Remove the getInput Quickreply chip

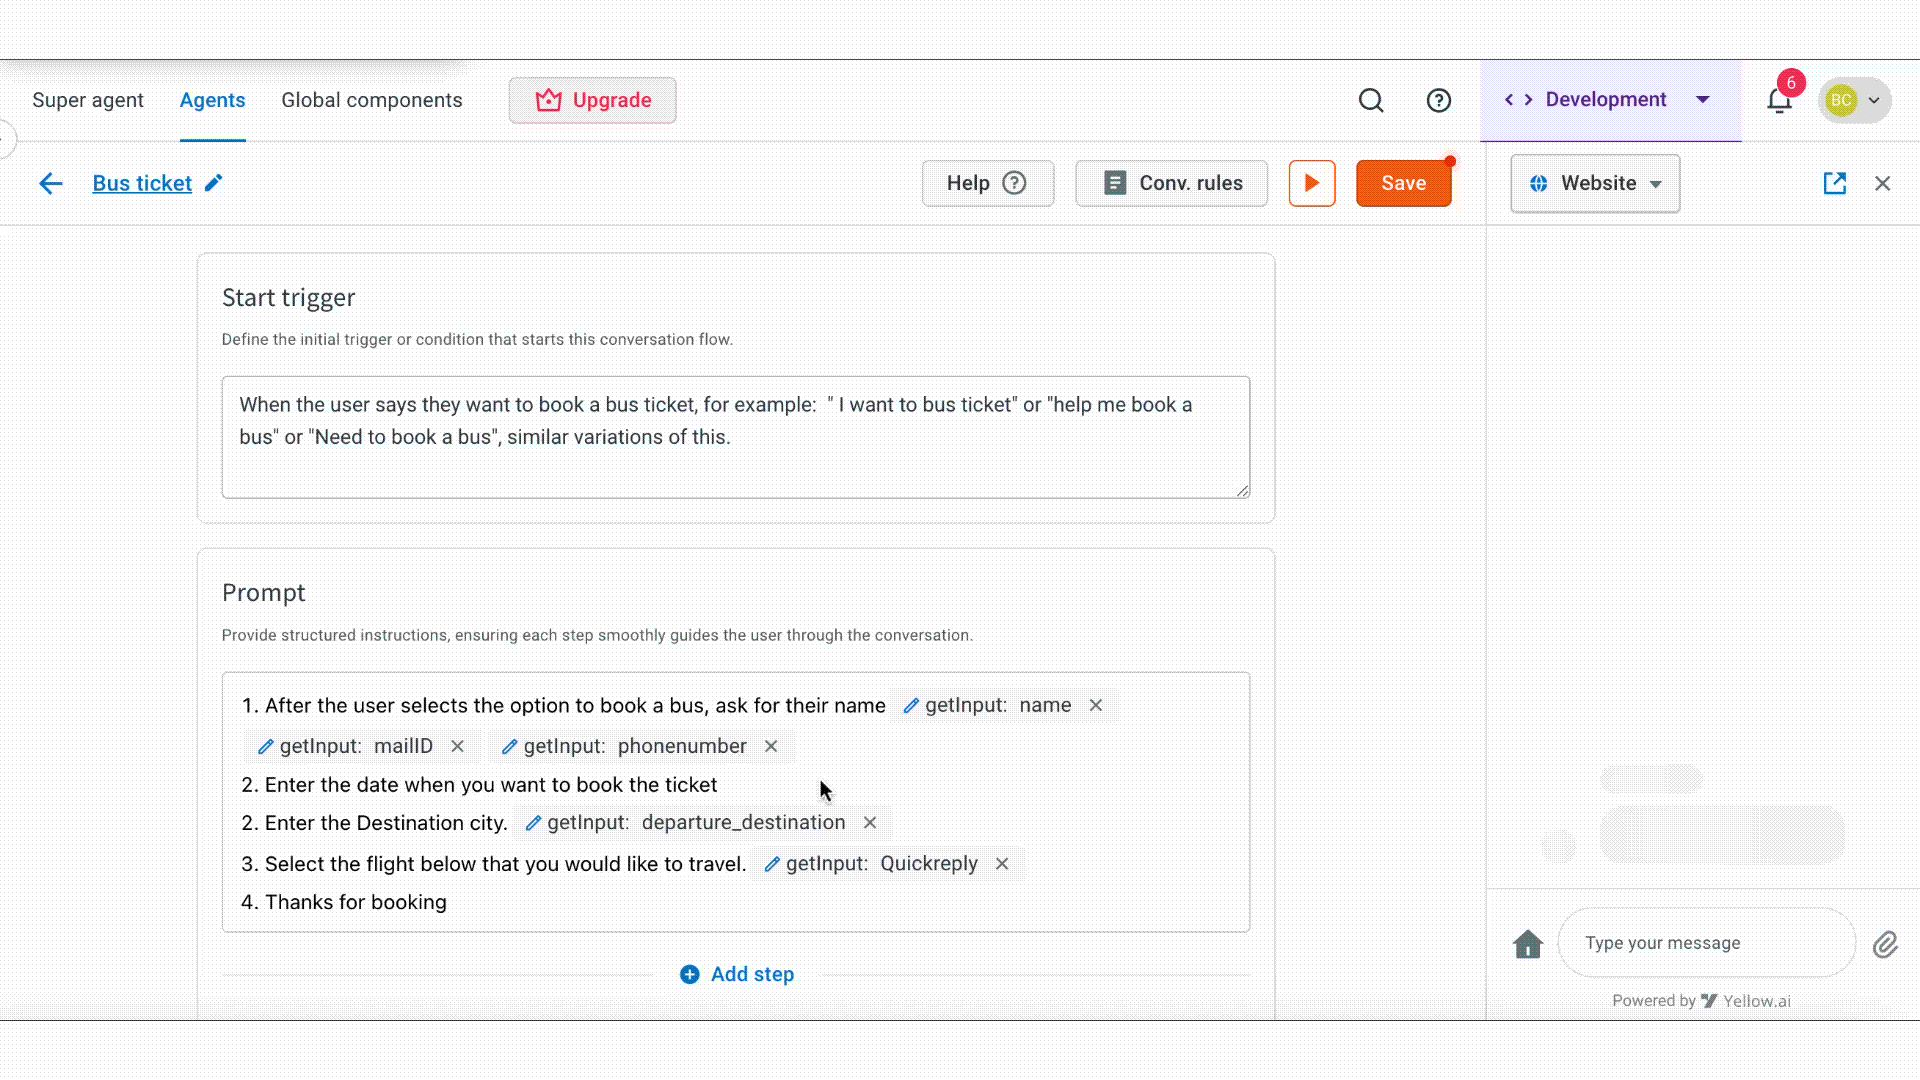click(x=1002, y=864)
